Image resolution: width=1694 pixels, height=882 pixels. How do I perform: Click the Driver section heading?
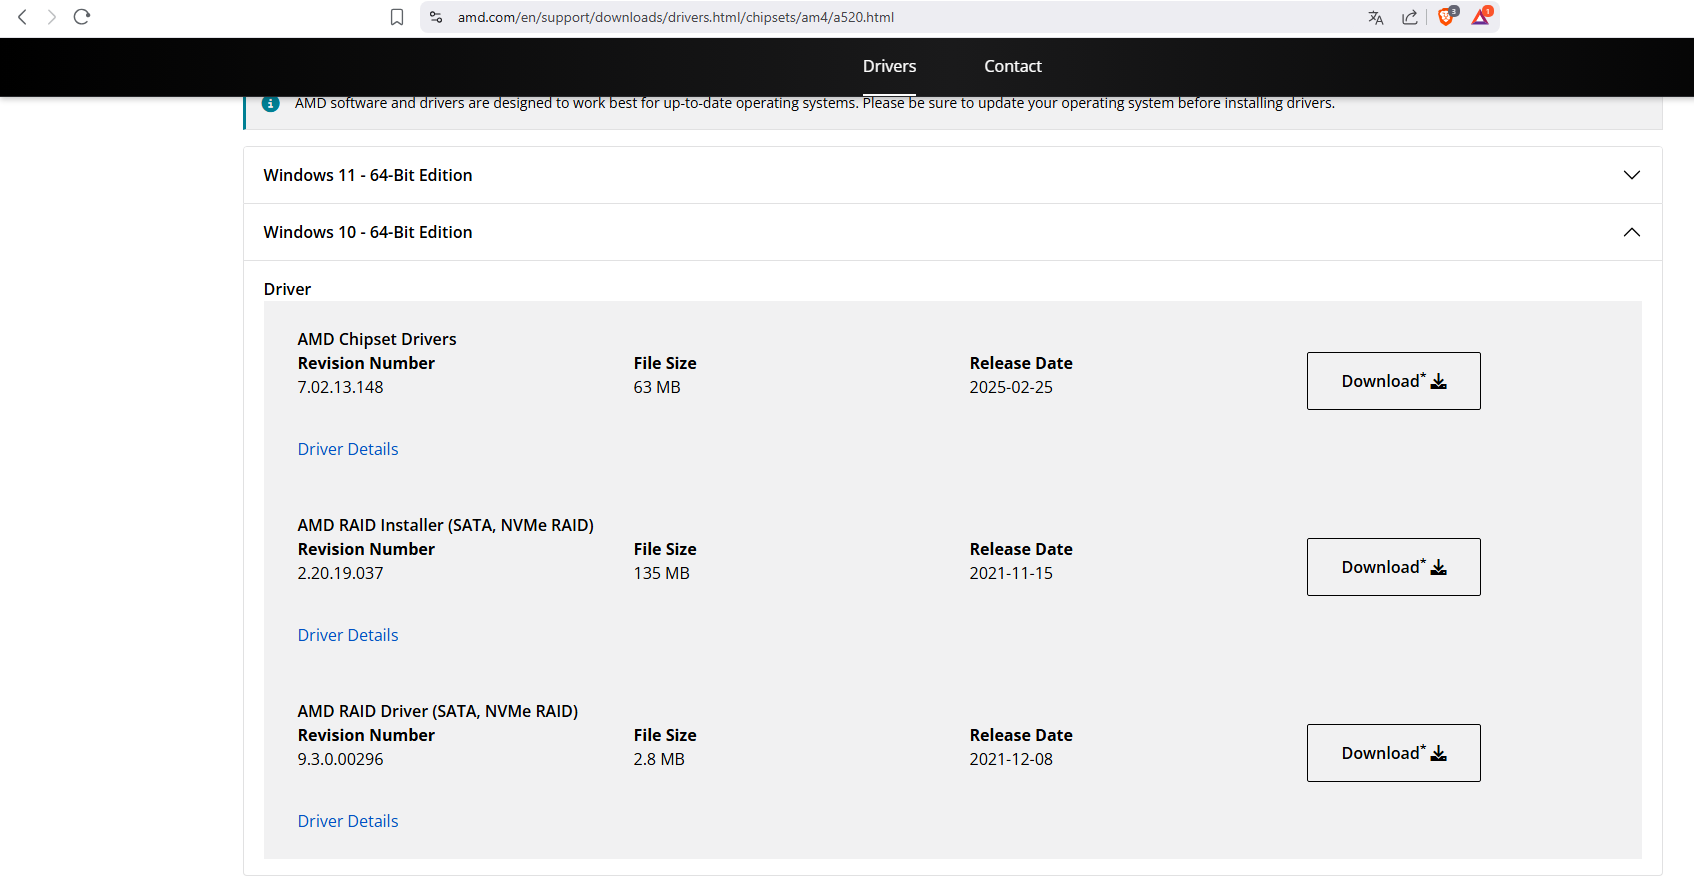coord(287,289)
